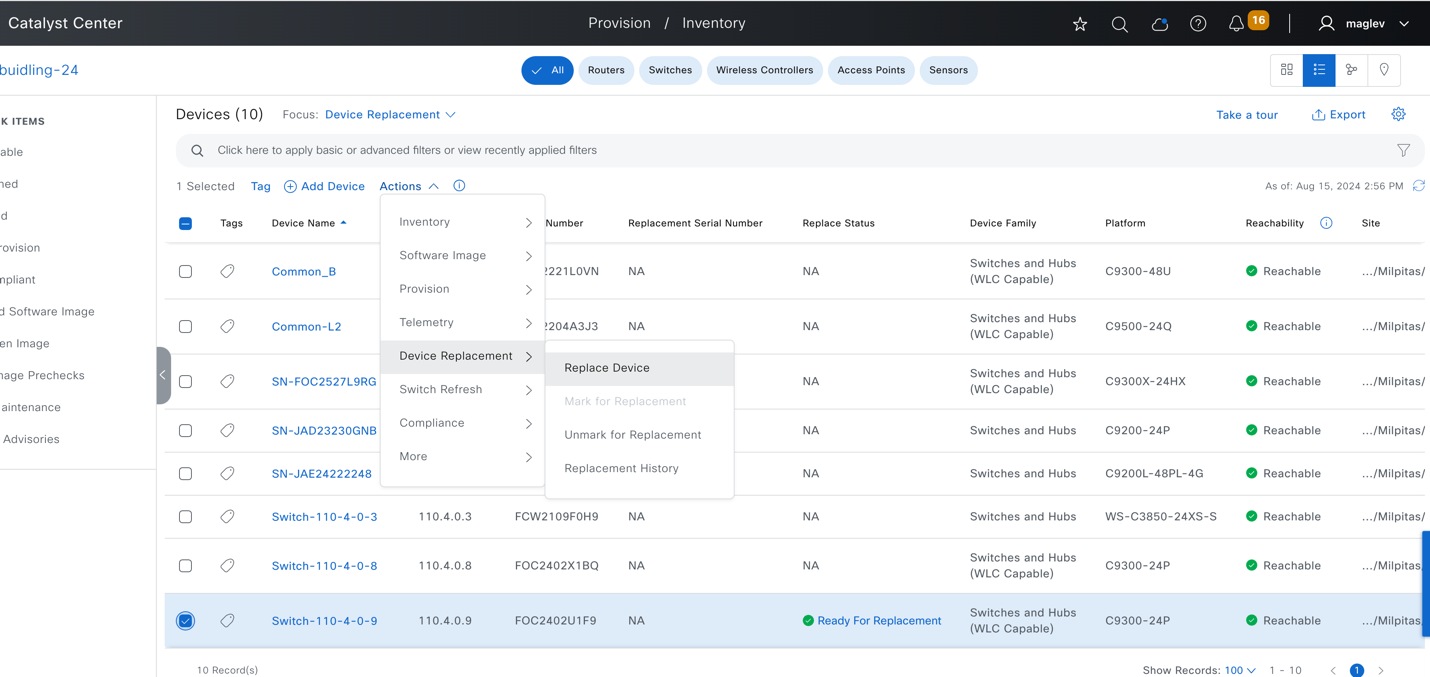Switch to topology view icon
1430x677 pixels.
click(1351, 70)
